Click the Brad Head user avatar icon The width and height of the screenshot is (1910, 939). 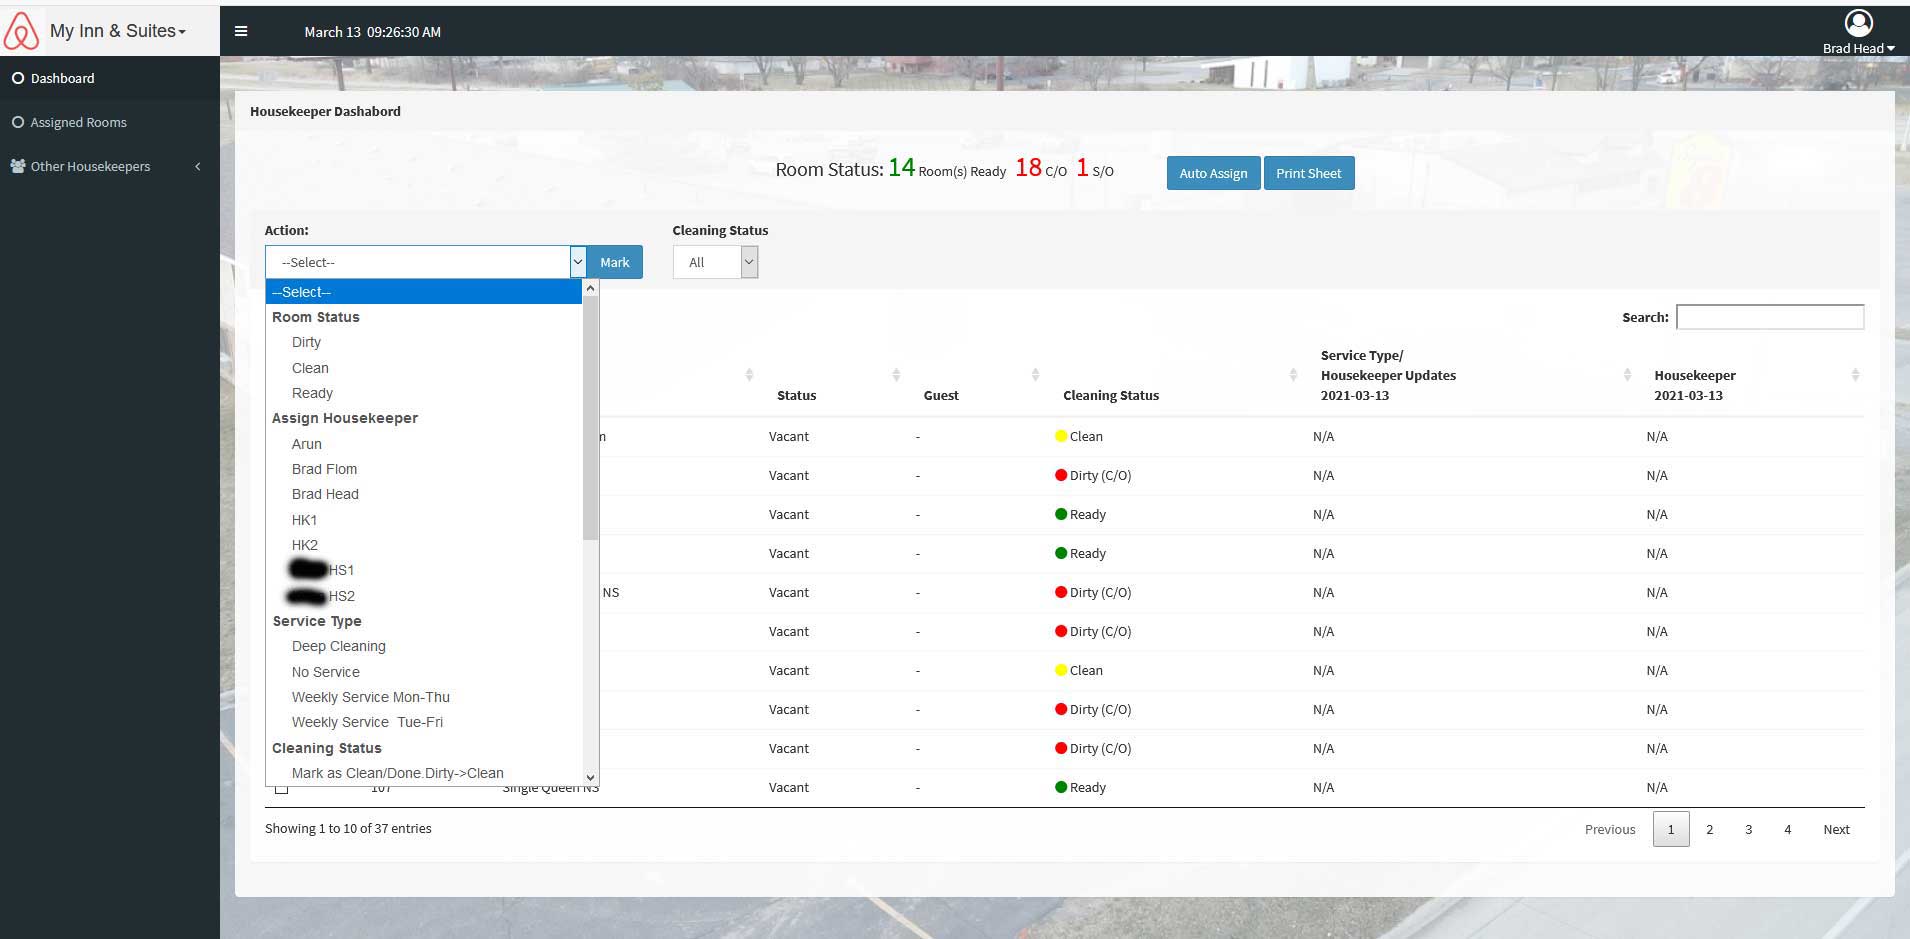1858,23
